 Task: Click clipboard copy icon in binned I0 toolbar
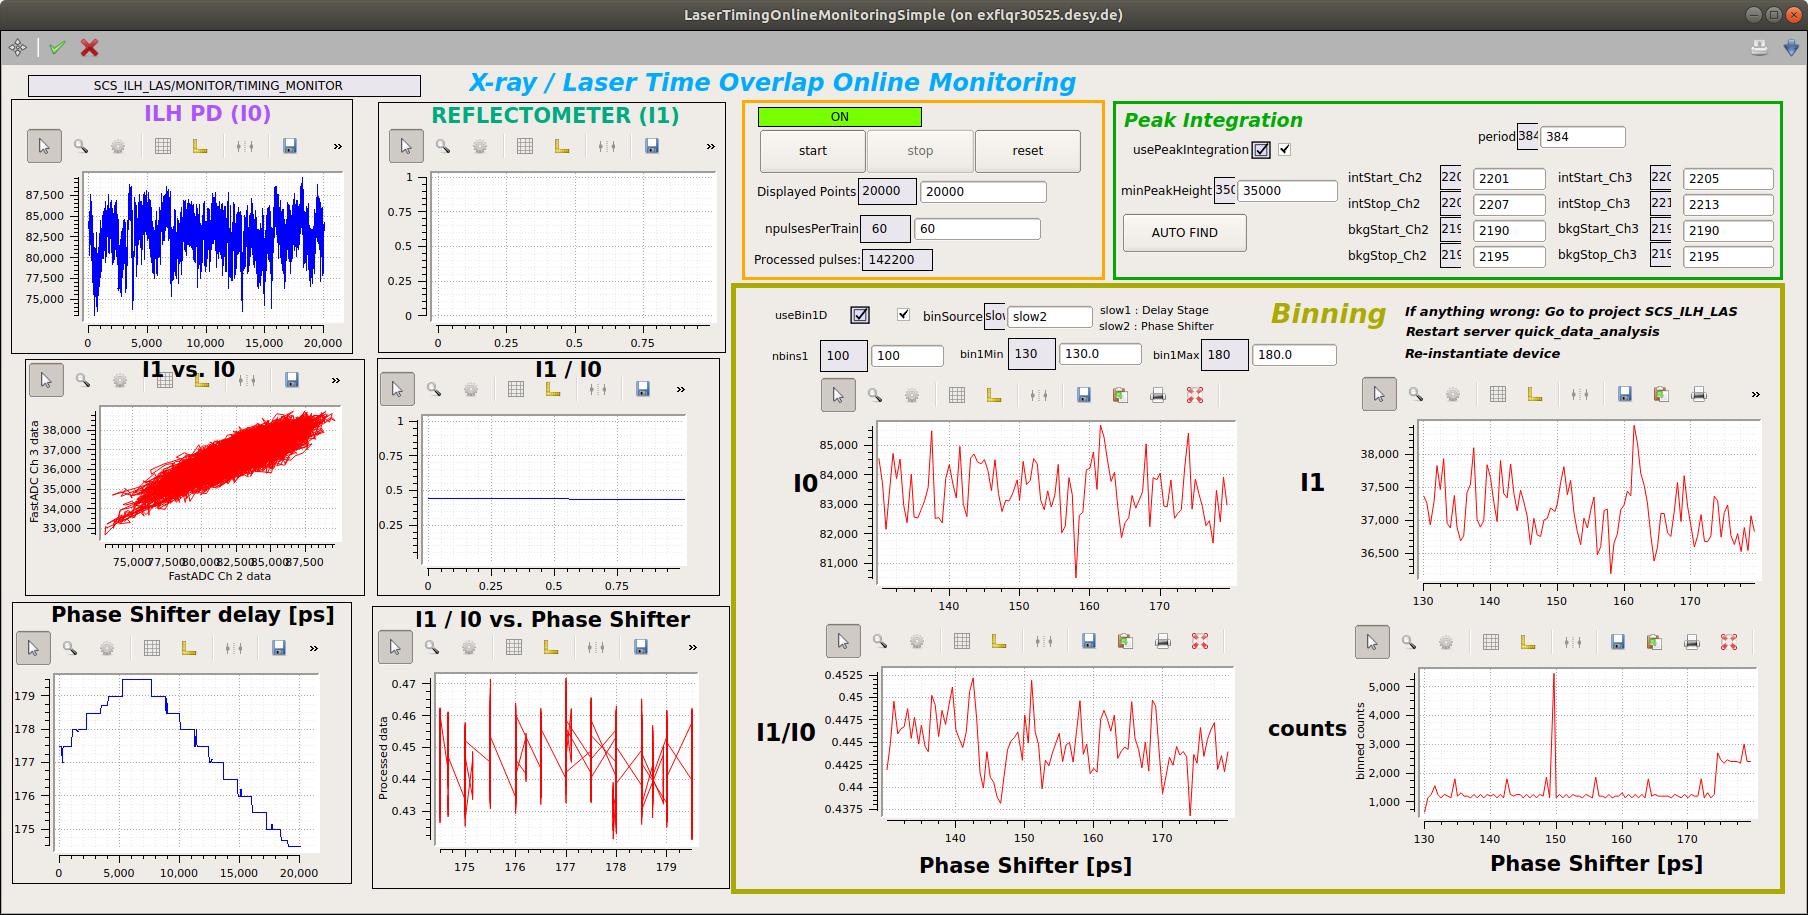1121,395
